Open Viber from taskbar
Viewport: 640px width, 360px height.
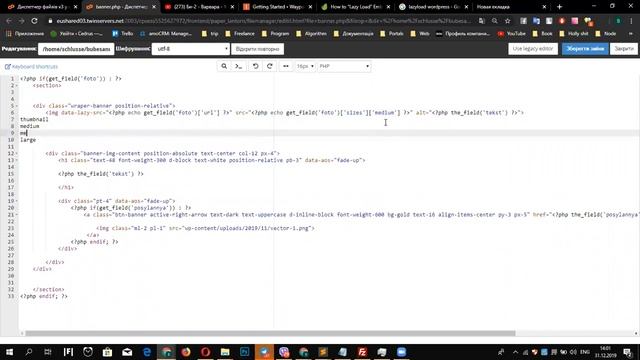tap(284, 352)
